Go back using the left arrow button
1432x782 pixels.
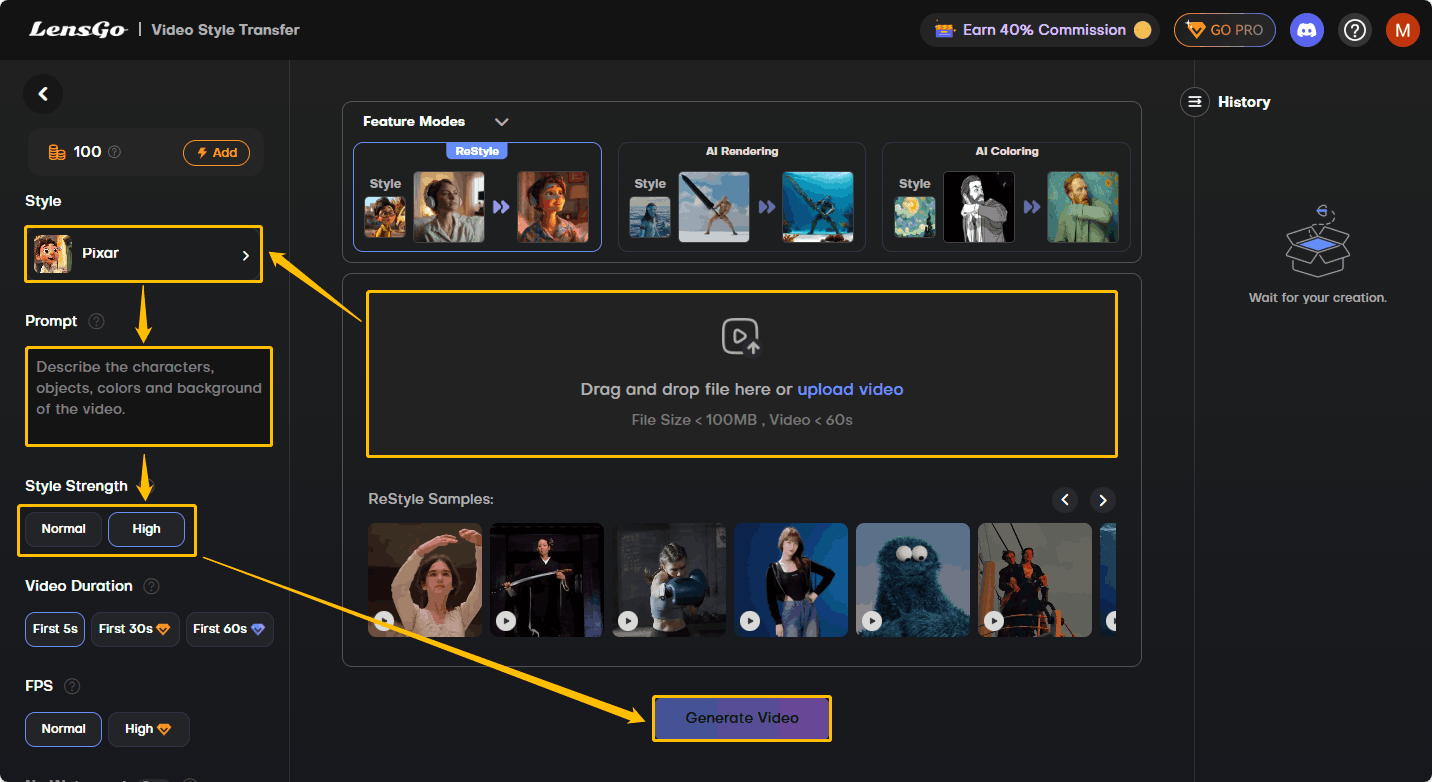pyautogui.click(x=43, y=94)
